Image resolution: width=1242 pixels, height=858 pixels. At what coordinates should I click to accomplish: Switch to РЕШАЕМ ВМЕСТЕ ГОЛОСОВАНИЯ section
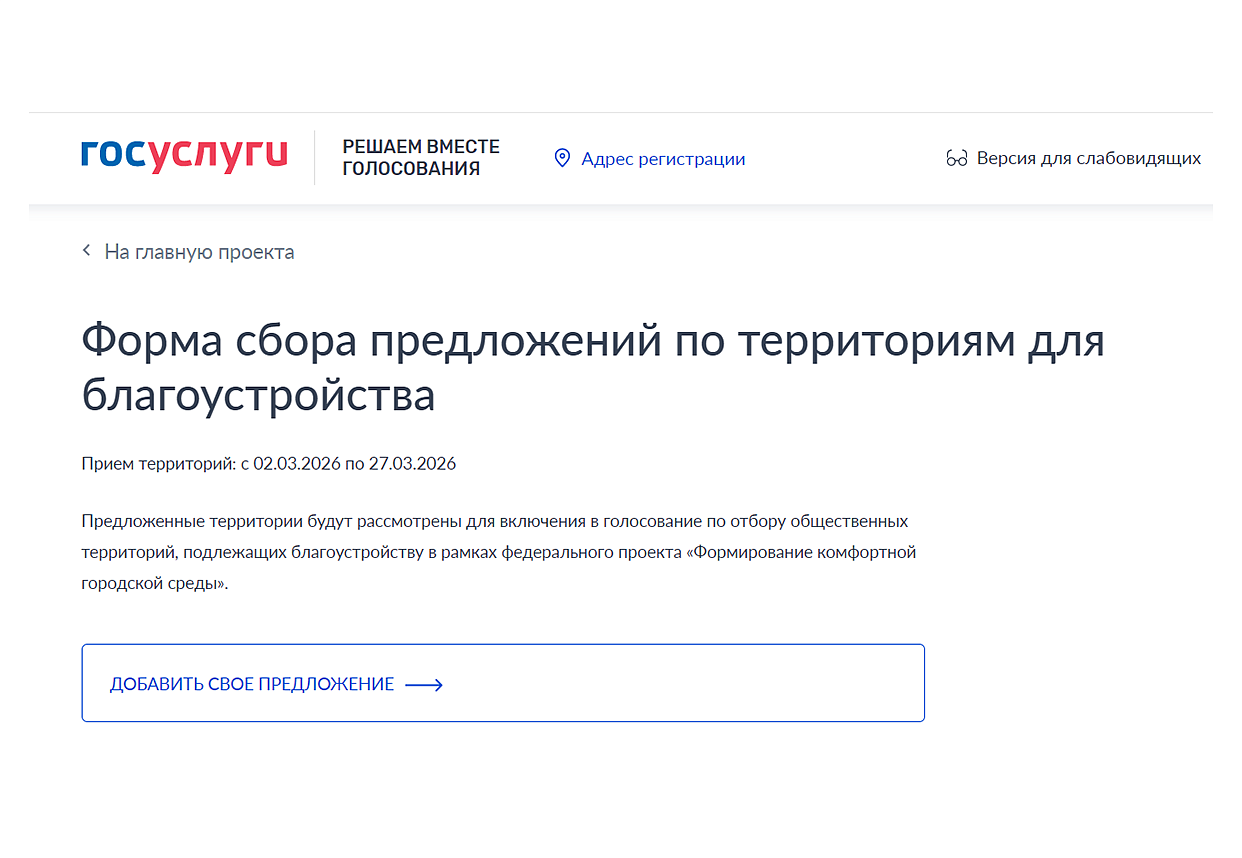421,157
